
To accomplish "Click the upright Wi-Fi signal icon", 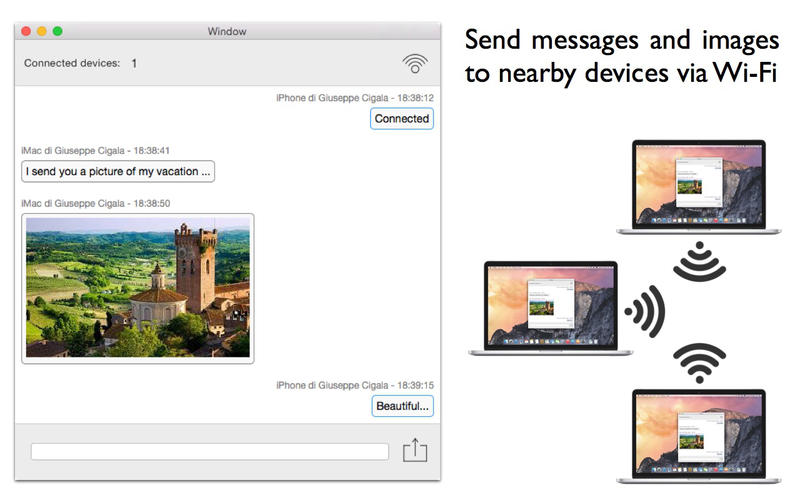I will (699, 363).
